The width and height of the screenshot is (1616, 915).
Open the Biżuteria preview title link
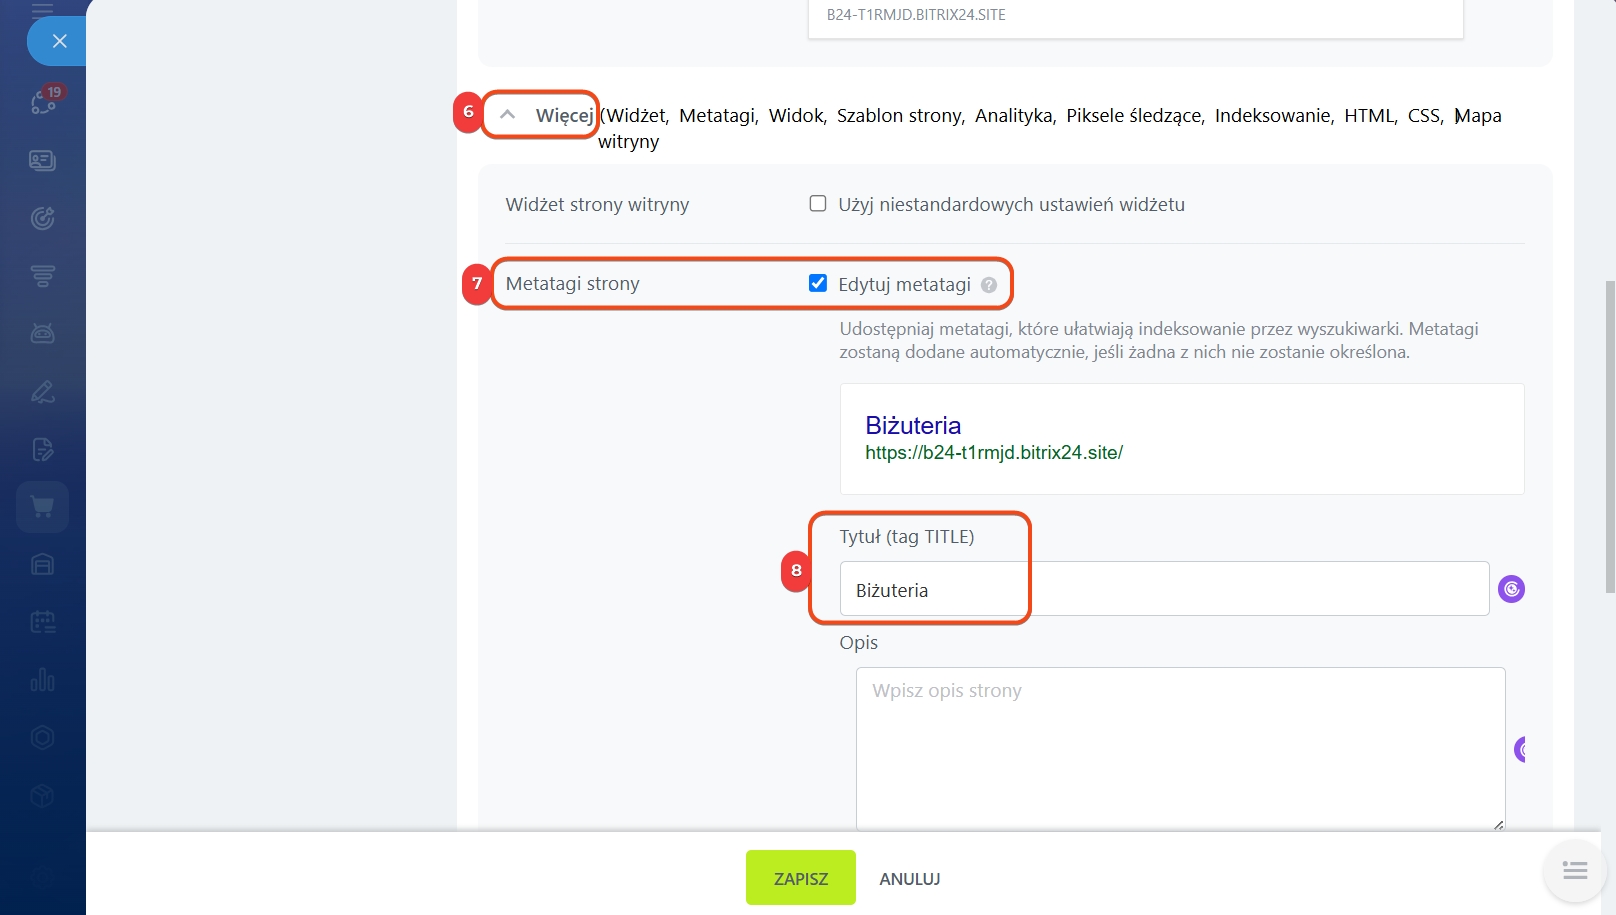912,425
